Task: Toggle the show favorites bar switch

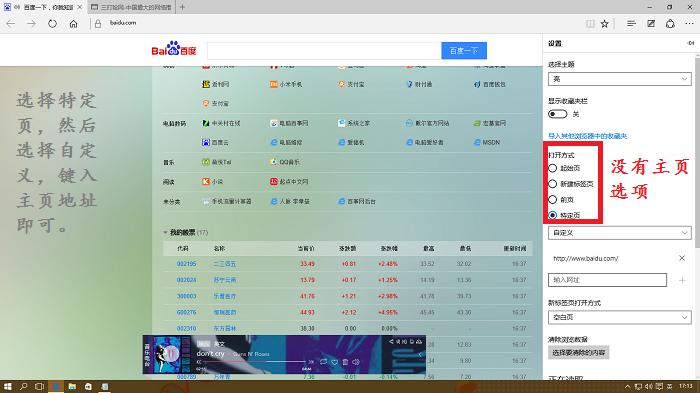Action: tap(557, 114)
